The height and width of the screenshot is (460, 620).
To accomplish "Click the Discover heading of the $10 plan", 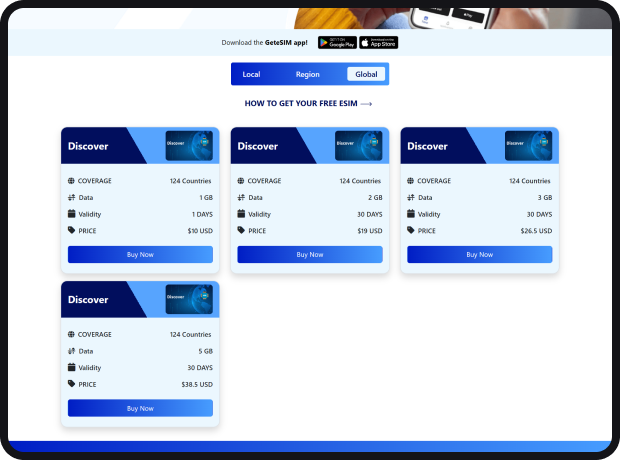I will (88, 146).
